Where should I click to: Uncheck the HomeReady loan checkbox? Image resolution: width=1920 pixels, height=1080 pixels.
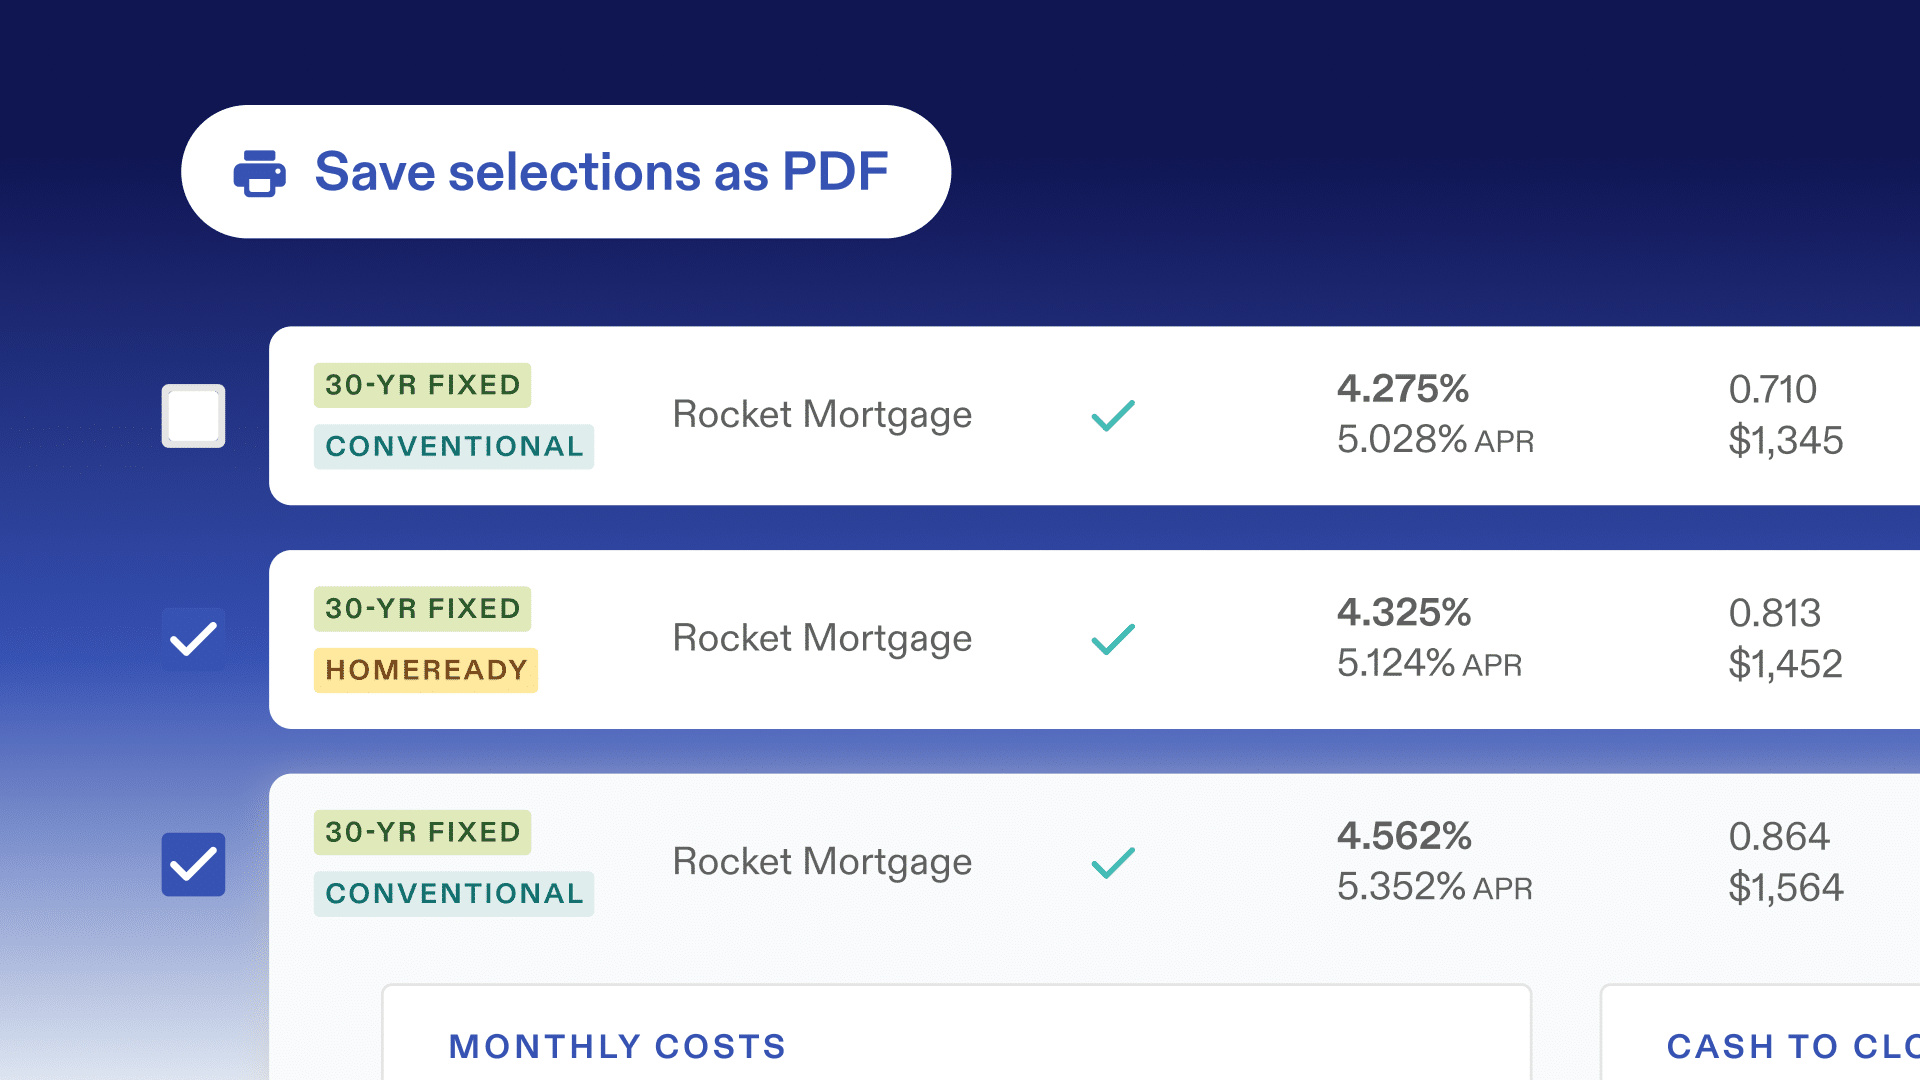(193, 639)
